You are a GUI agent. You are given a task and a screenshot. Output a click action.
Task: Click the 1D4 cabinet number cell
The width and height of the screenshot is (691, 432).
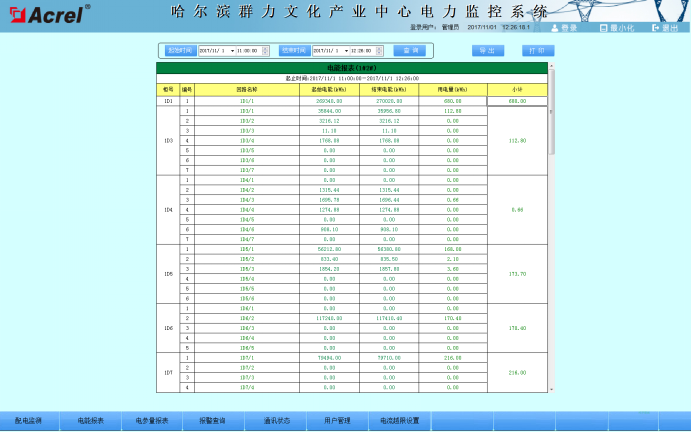point(168,210)
